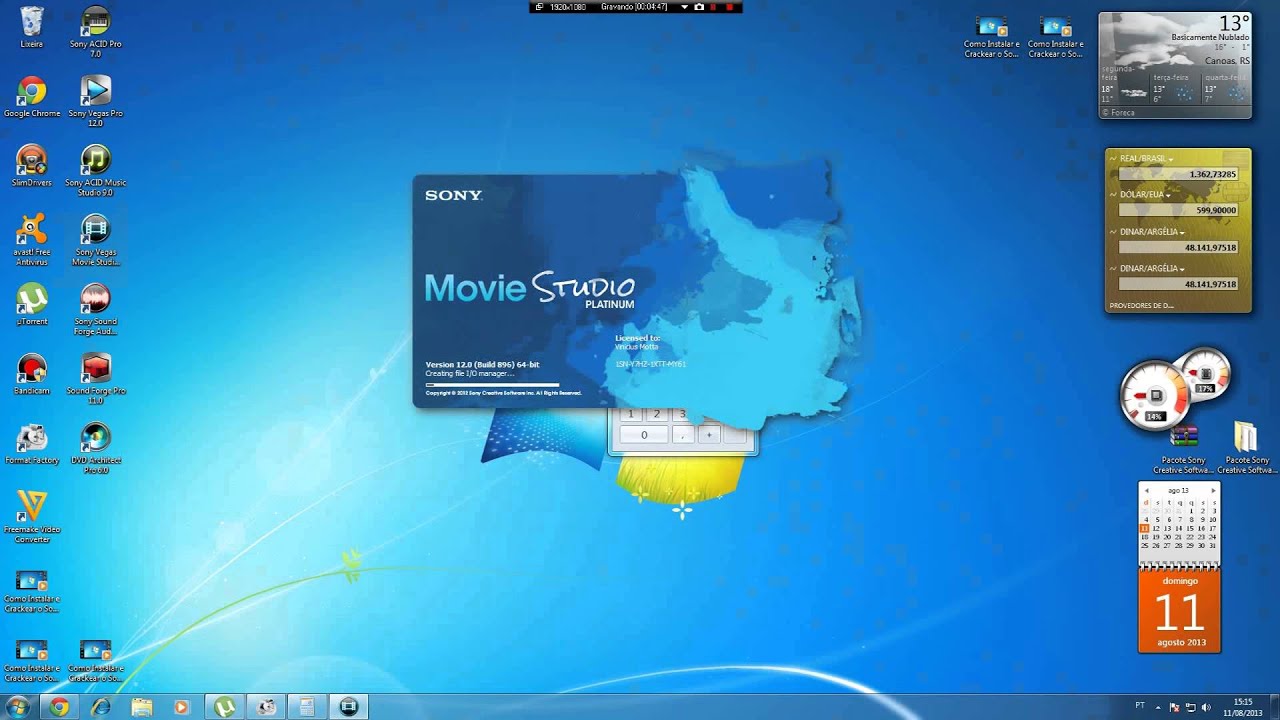Click the 1.362,73285 currency value field
The image size is (1280, 720).
pyautogui.click(x=1178, y=174)
